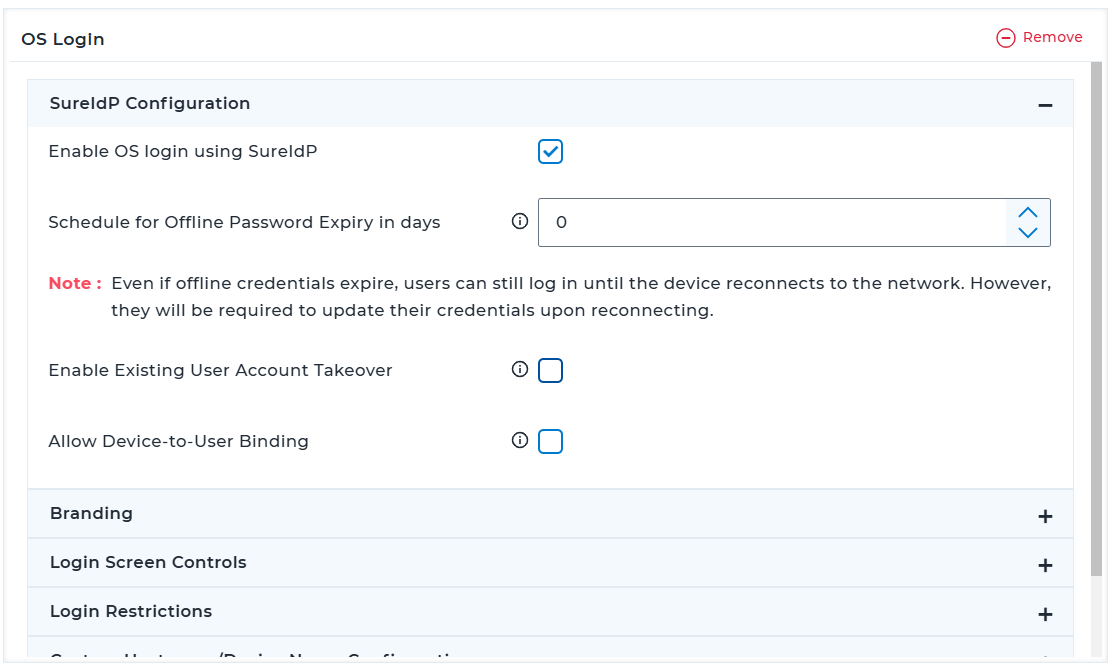Click the Offline Password Expiry days field
The width and height of the screenshot is (1114, 664).
(770, 222)
